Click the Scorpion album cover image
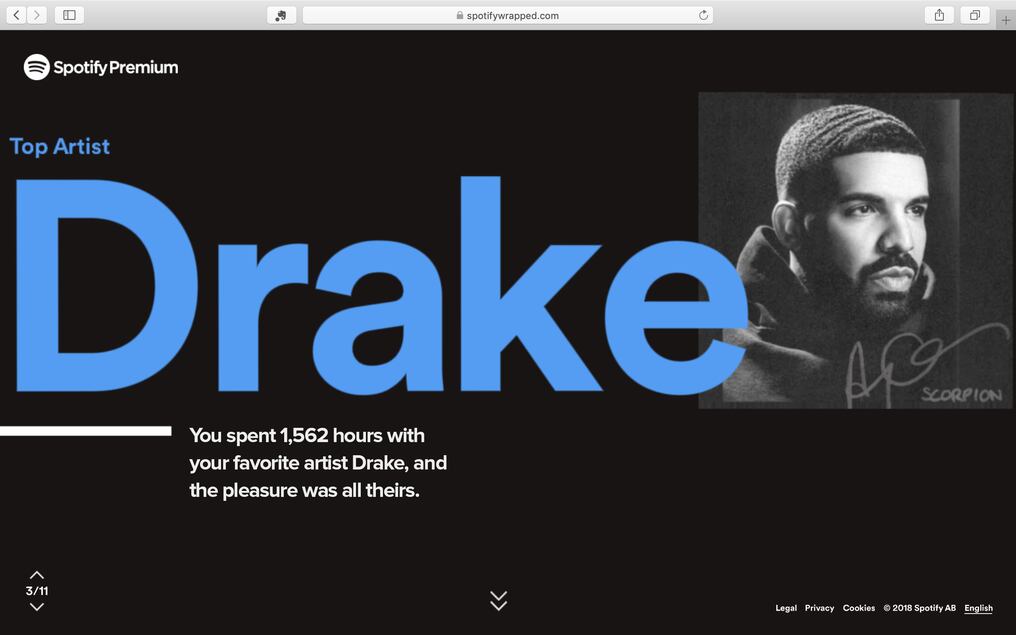This screenshot has width=1016, height=635. [856, 250]
